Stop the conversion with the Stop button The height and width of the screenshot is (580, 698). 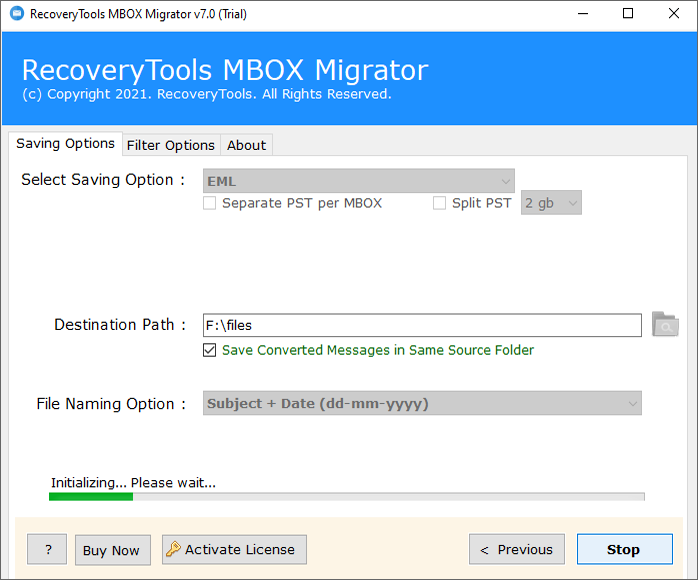point(625,549)
